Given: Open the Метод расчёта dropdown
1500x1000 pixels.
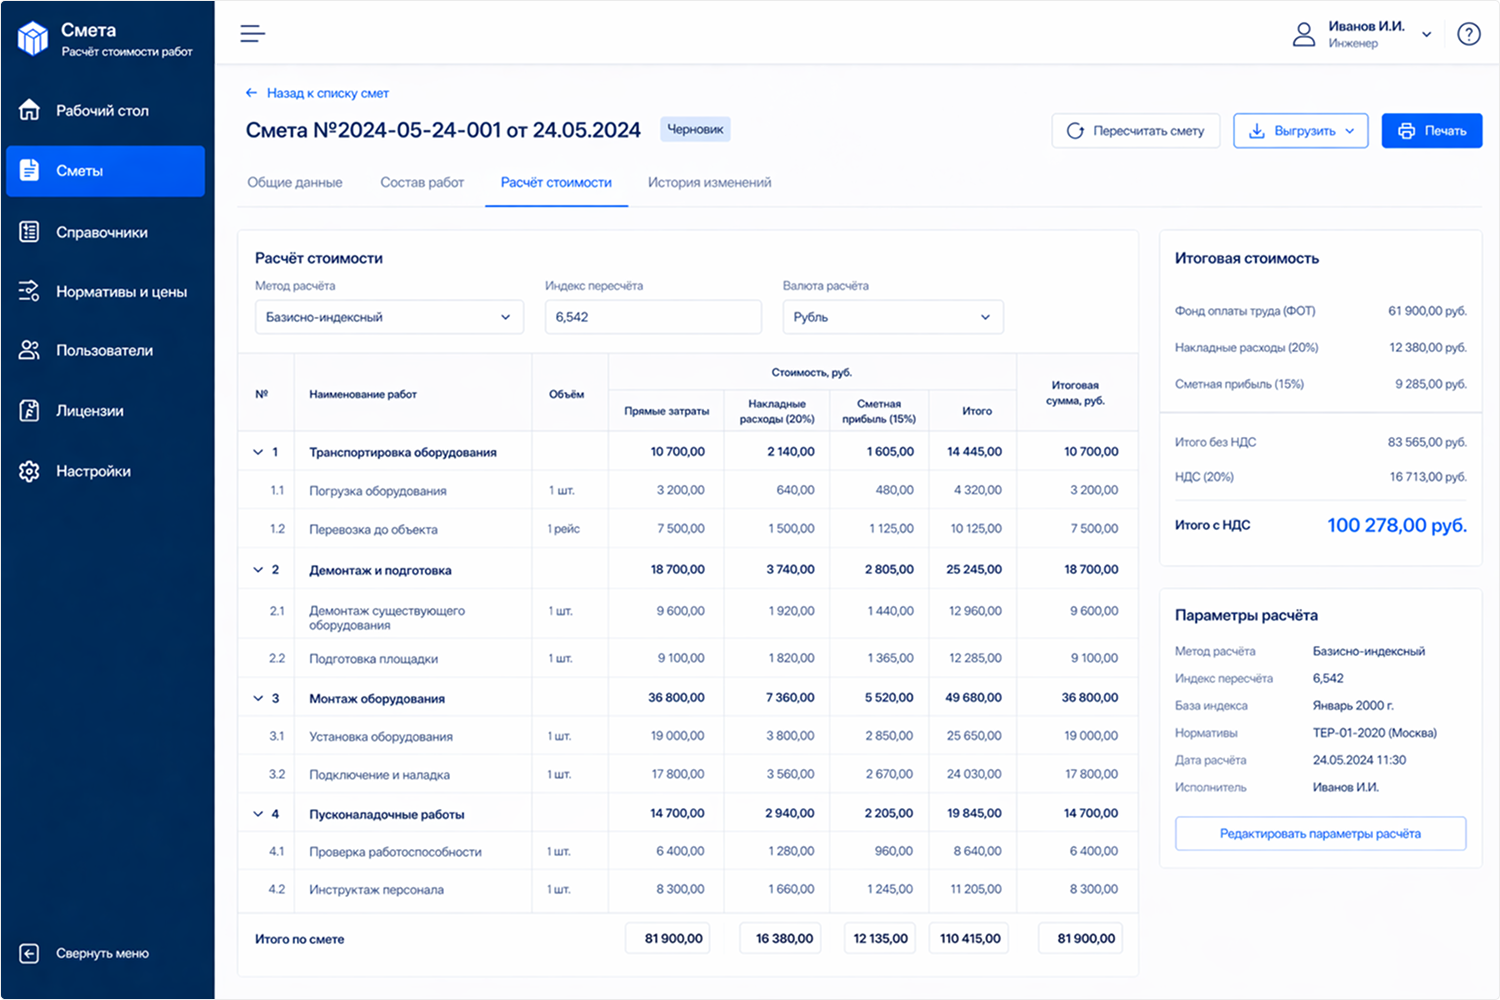Looking at the screenshot, I should click(389, 317).
